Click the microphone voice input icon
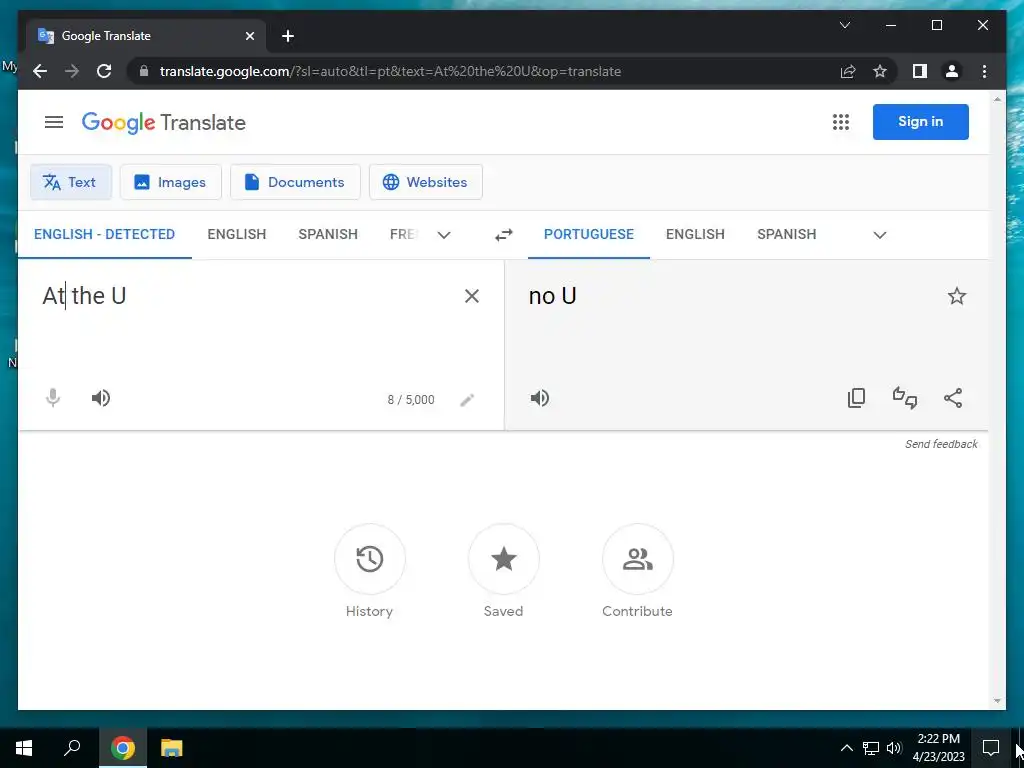Viewport: 1024px width, 768px height. [x=53, y=398]
